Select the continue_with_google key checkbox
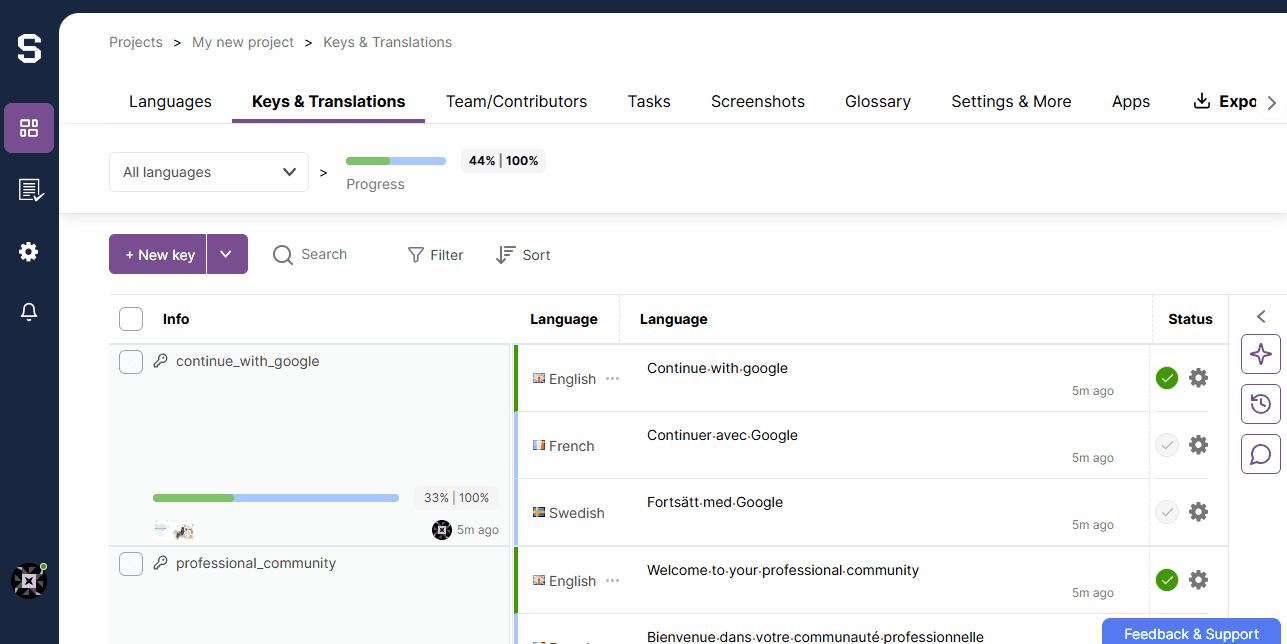This screenshot has height=644, width=1287. (131, 362)
